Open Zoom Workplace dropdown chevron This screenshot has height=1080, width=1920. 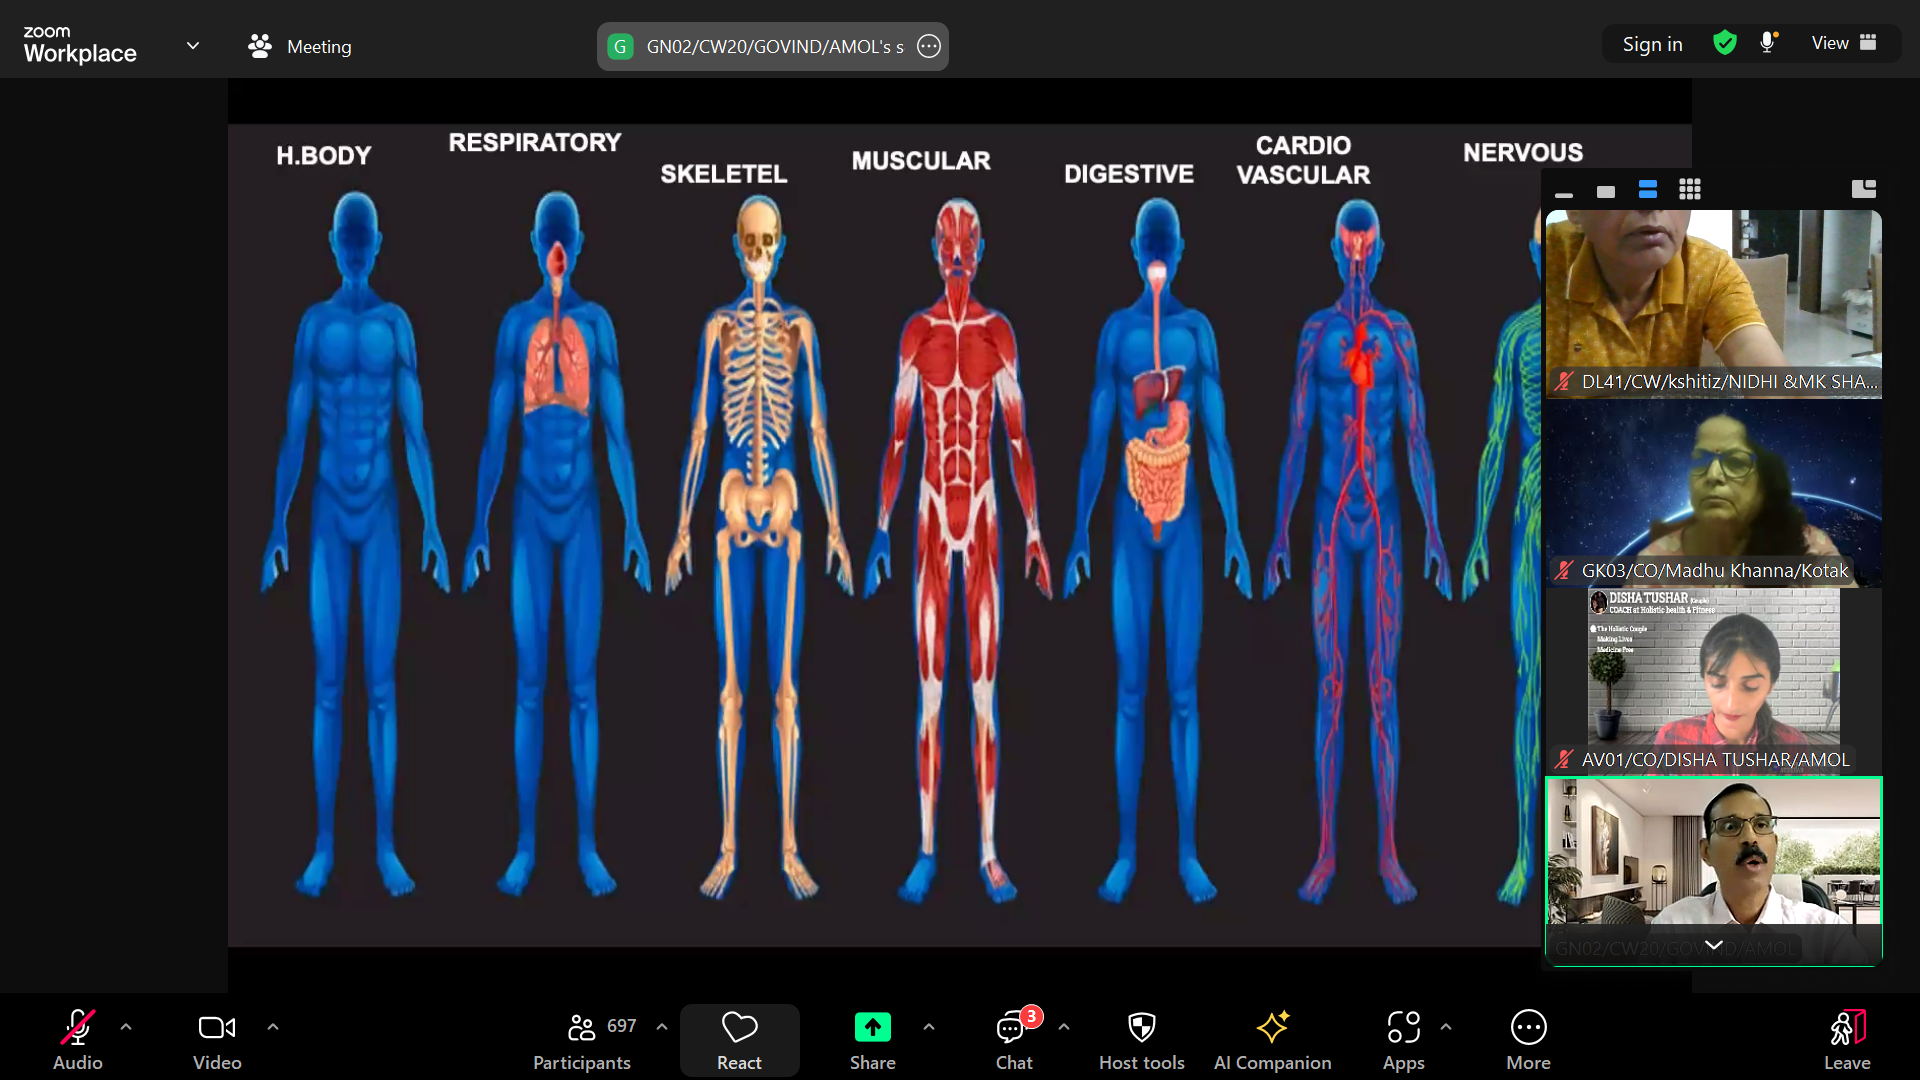[x=193, y=46]
